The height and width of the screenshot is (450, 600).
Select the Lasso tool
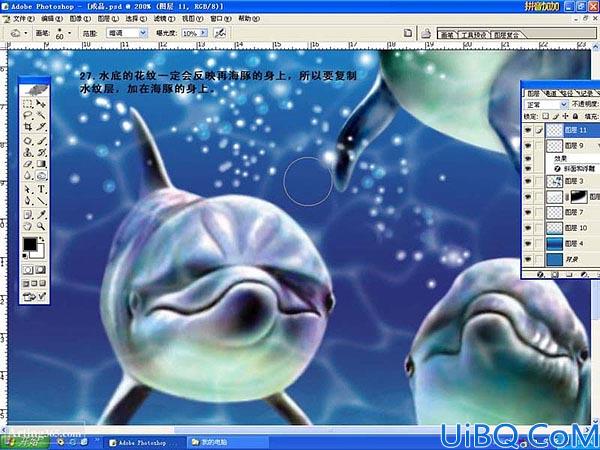click(x=28, y=115)
